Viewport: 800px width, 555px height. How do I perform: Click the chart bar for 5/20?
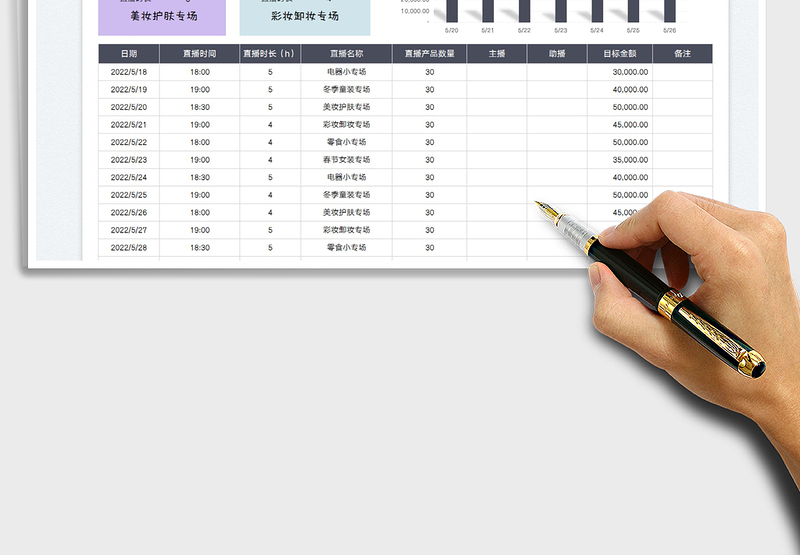[x=453, y=11]
